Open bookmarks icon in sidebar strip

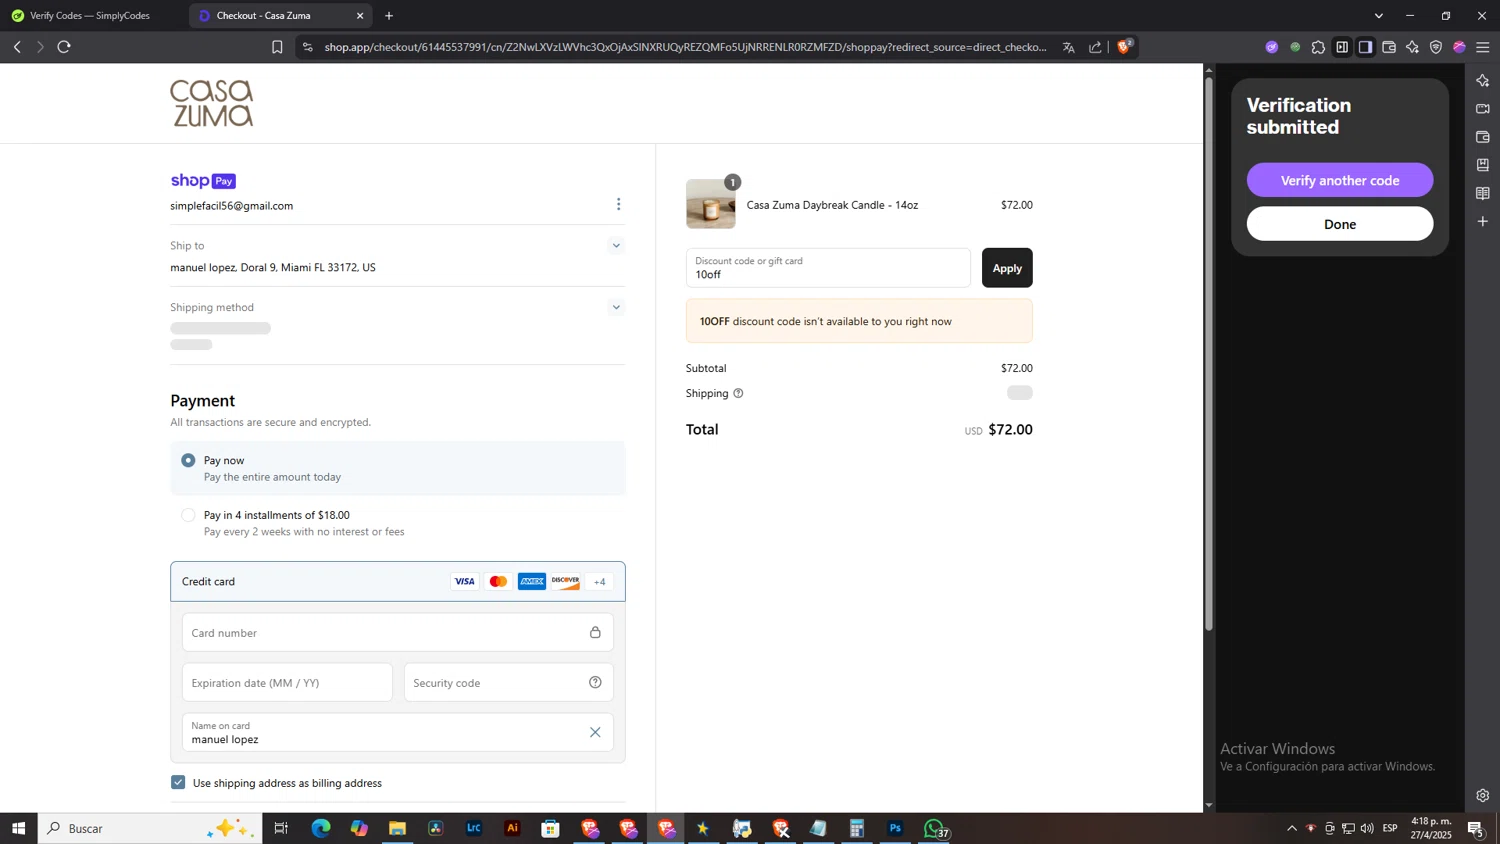[x=1483, y=164]
